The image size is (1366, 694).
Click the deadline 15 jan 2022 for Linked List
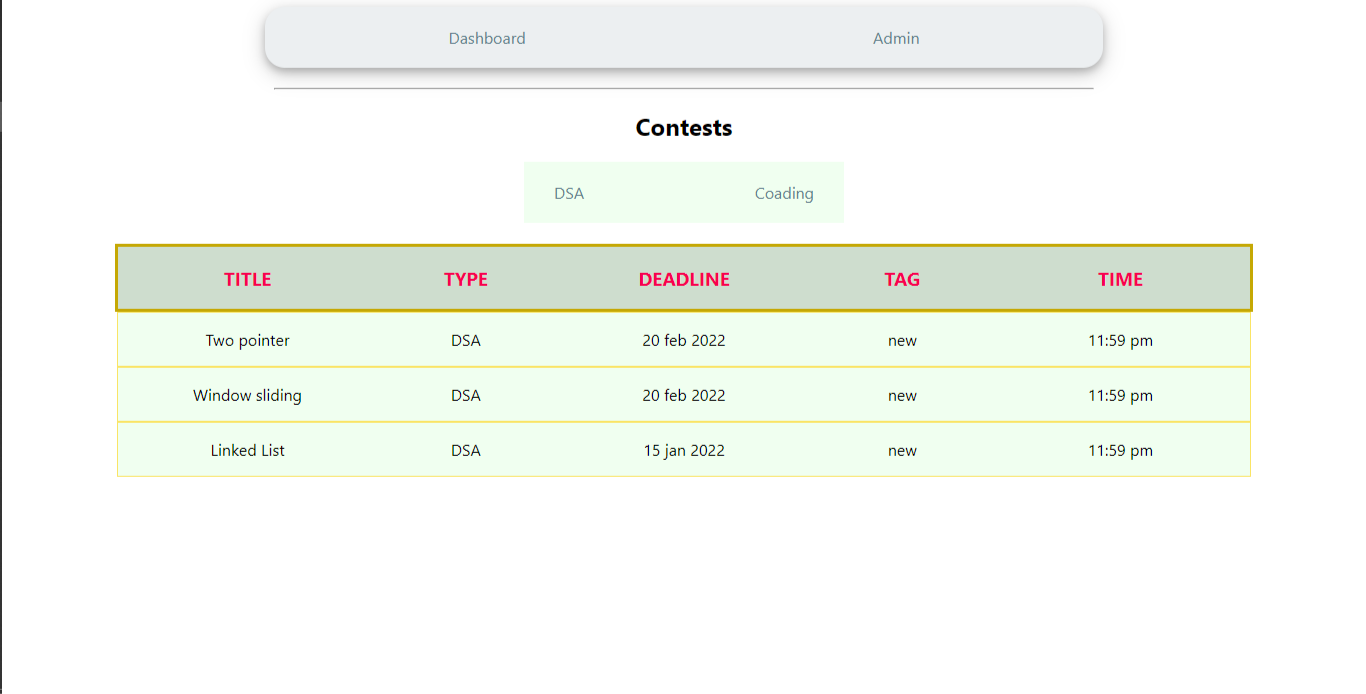pos(684,450)
